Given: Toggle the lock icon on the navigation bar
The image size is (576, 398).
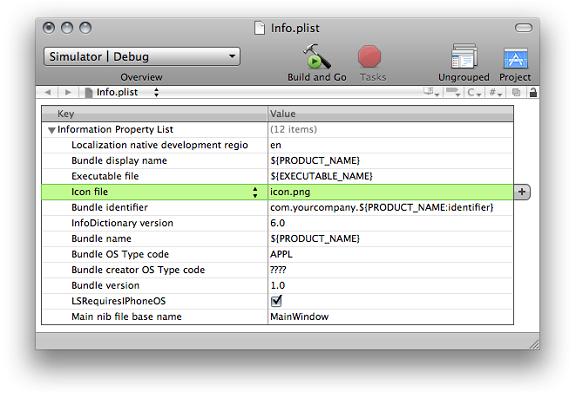Looking at the screenshot, I should (533, 92).
